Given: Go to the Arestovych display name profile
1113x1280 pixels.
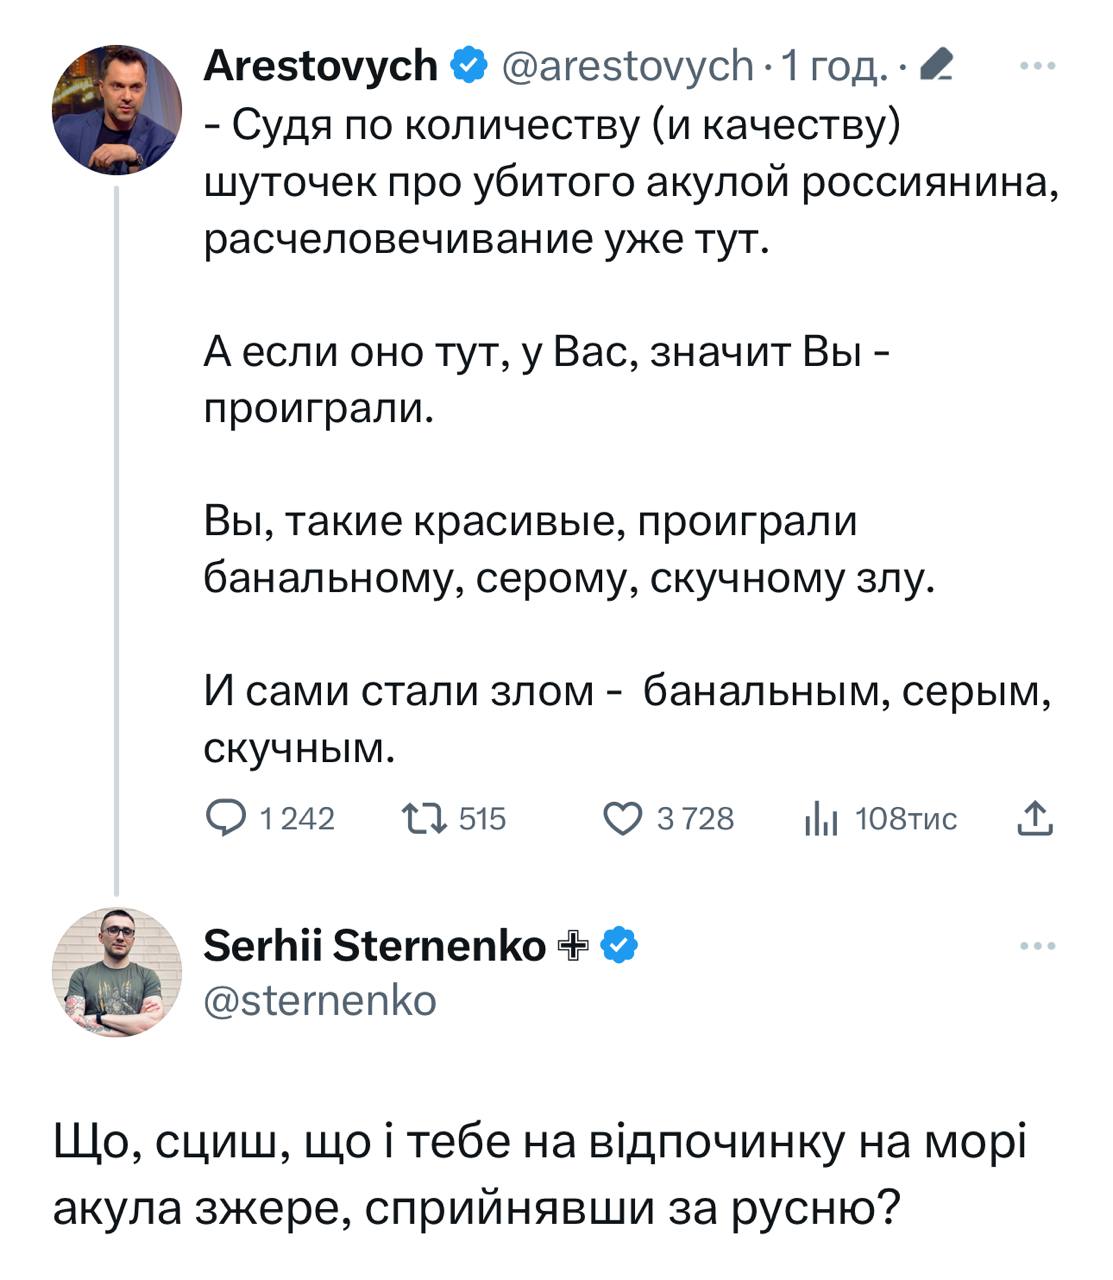Looking at the screenshot, I should (320, 66).
